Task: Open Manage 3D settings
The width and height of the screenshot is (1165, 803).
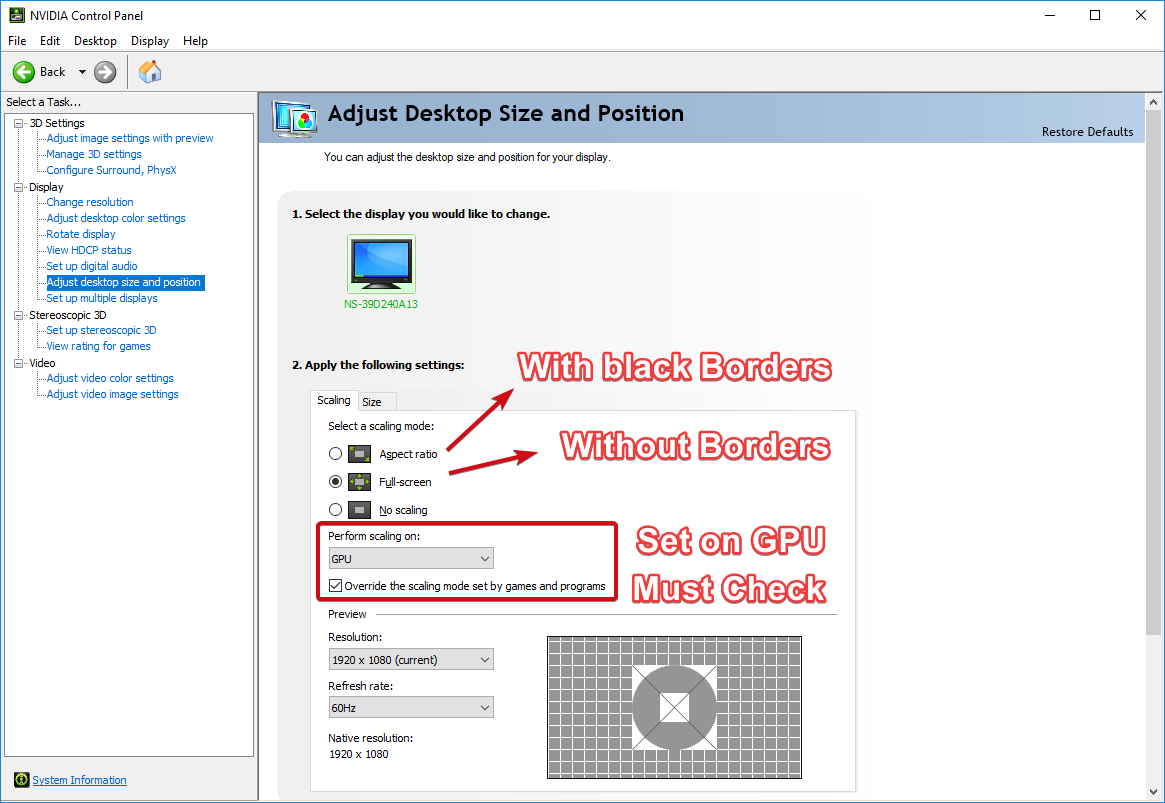Action: click(x=94, y=154)
